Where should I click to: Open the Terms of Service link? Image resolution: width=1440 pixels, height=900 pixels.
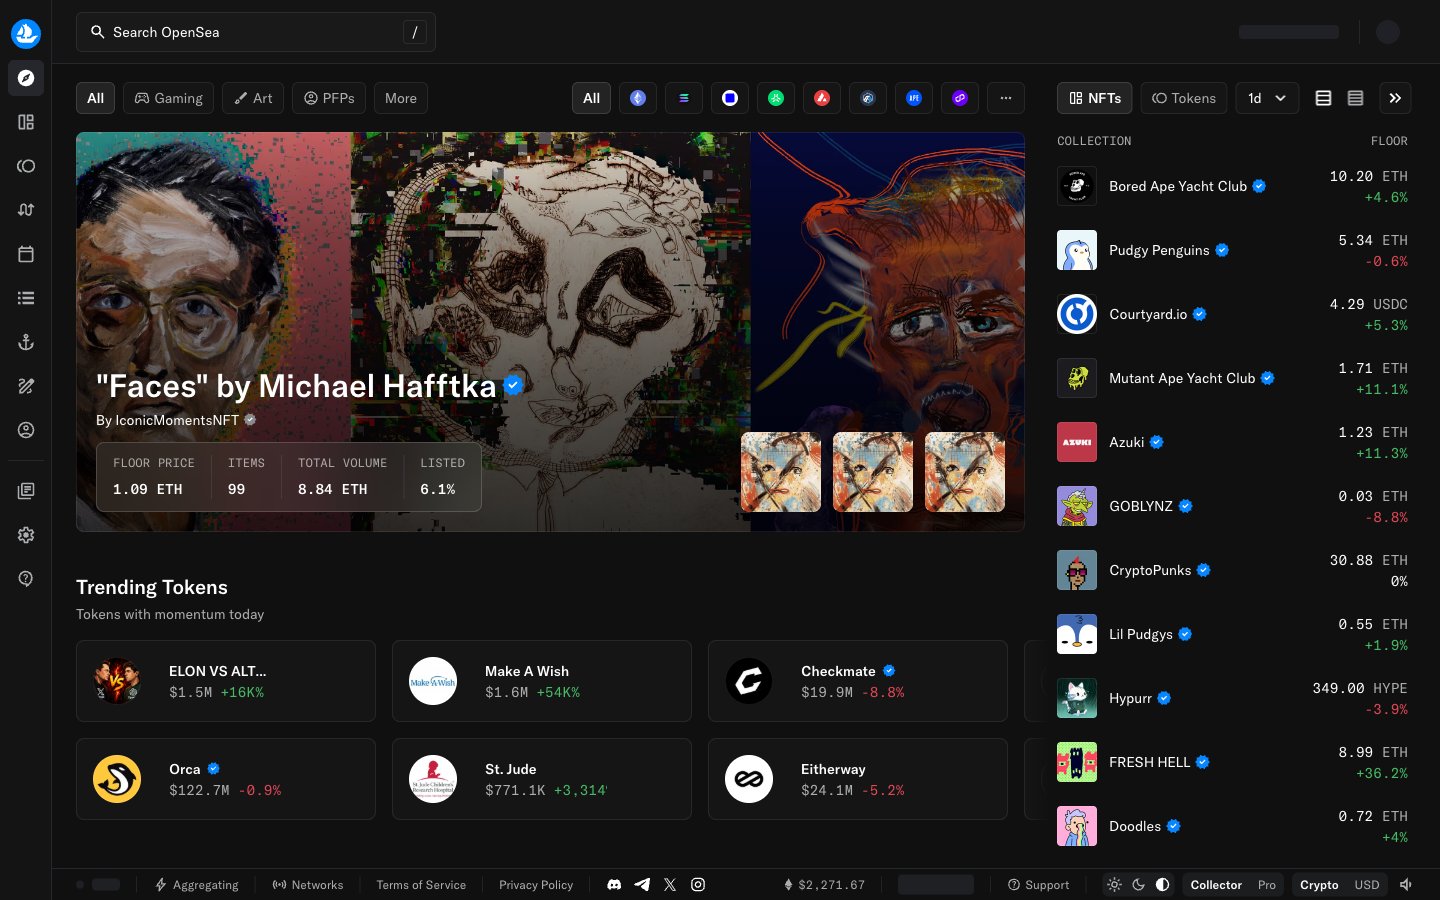coord(421,885)
